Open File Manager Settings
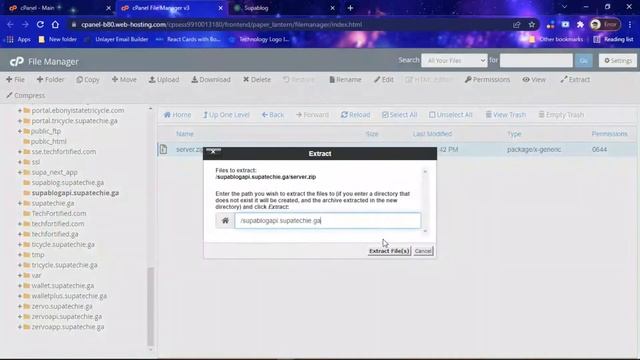Viewport: 640px width, 360px height. coord(618,60)
